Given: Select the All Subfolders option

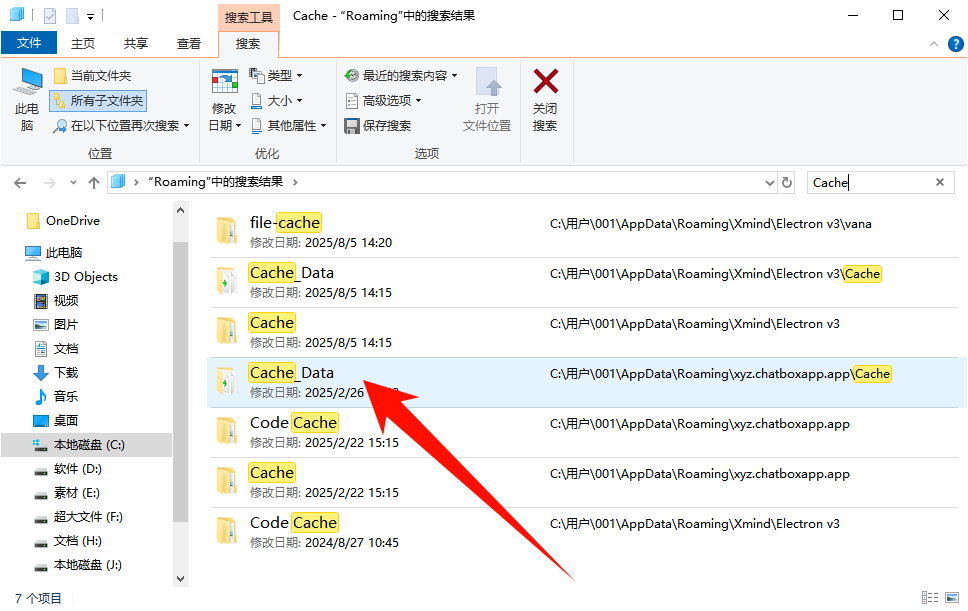Looking at the screenshot, I should 98,101.
